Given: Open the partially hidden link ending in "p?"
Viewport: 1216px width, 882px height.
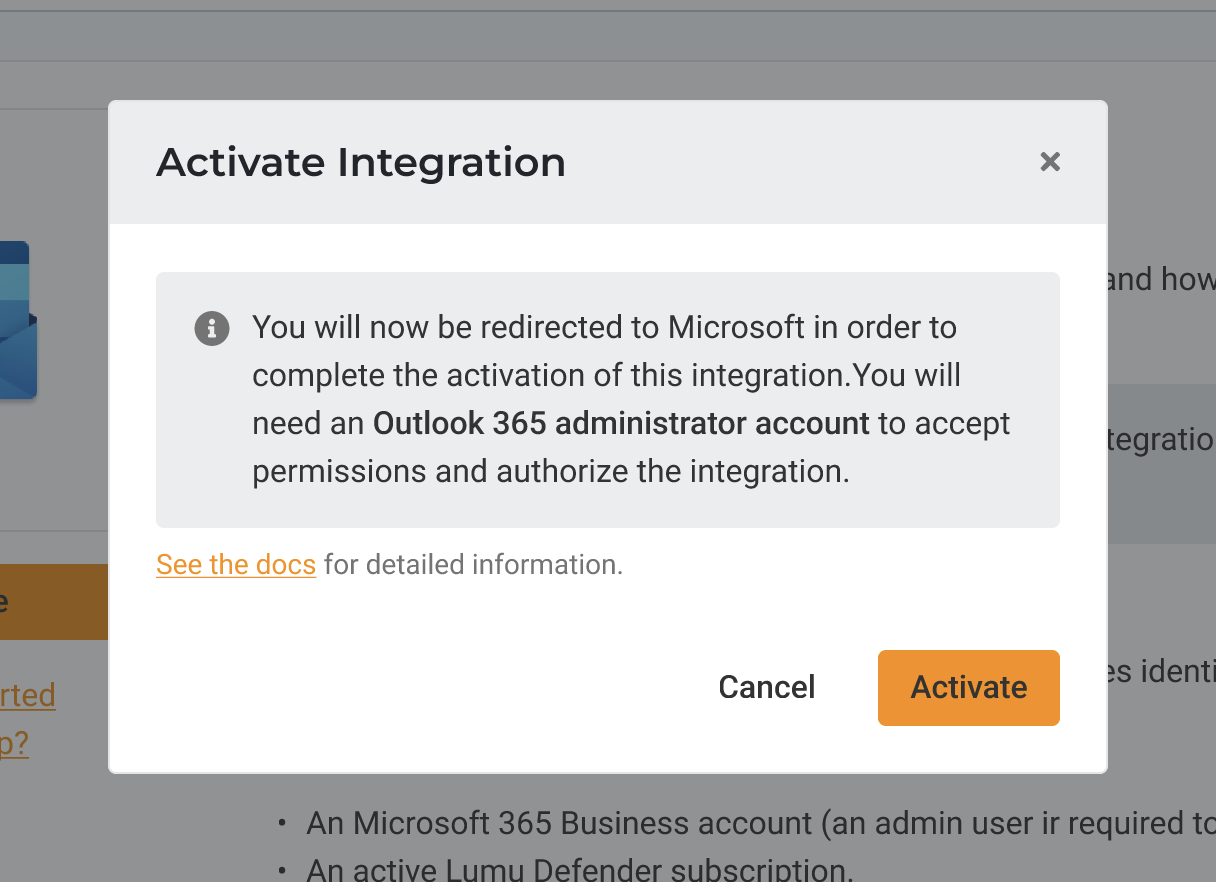Looking at the screenshot, I should pyautogui.click(x=15, y=745).
